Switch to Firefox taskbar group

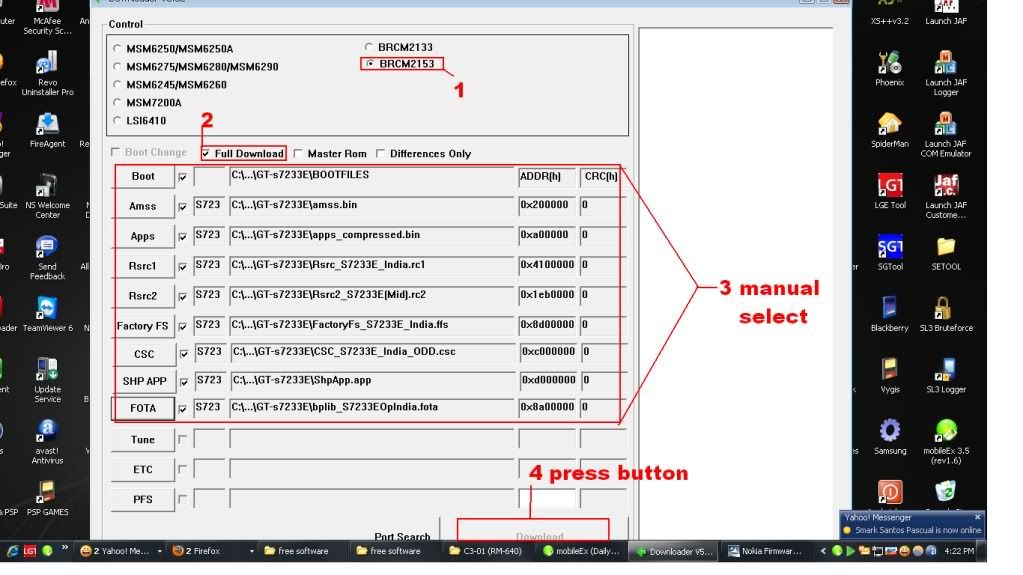211,551
